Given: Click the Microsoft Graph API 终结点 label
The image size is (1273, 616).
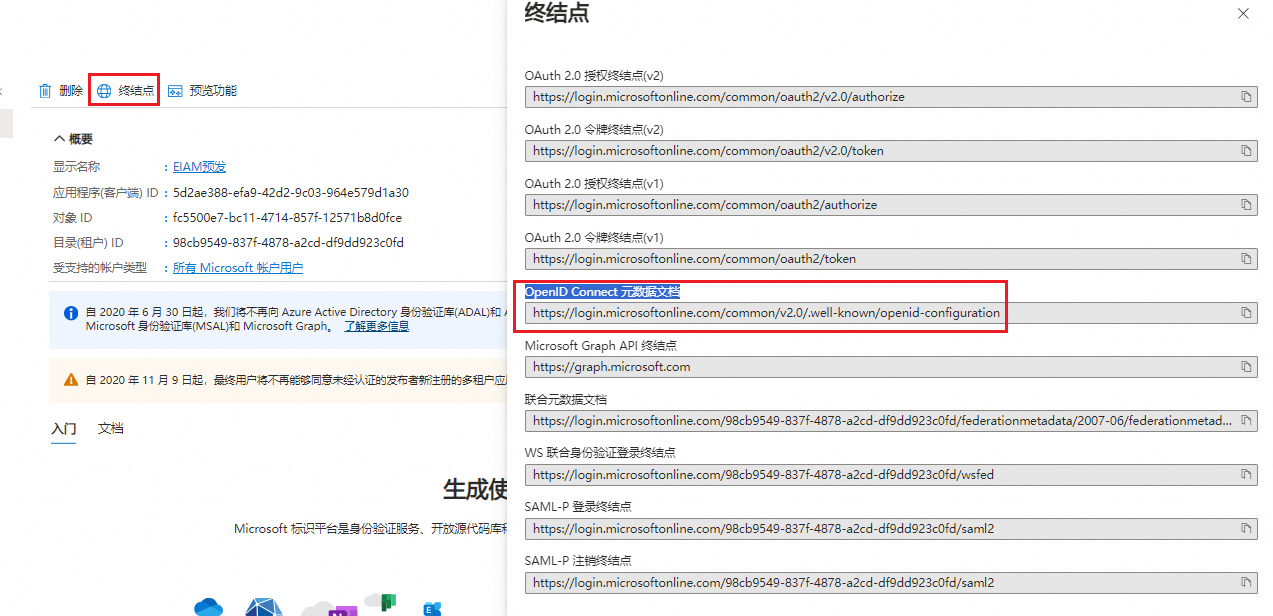Looking at the screenshot, I should 601,346.
